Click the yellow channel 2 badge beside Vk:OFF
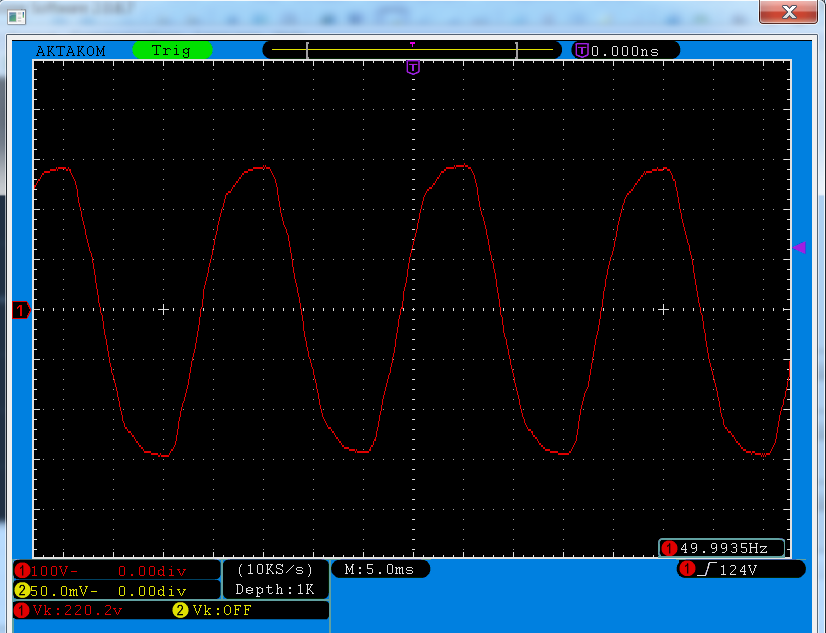This screenshot has height=633, width=826. (x=180, y=610)
